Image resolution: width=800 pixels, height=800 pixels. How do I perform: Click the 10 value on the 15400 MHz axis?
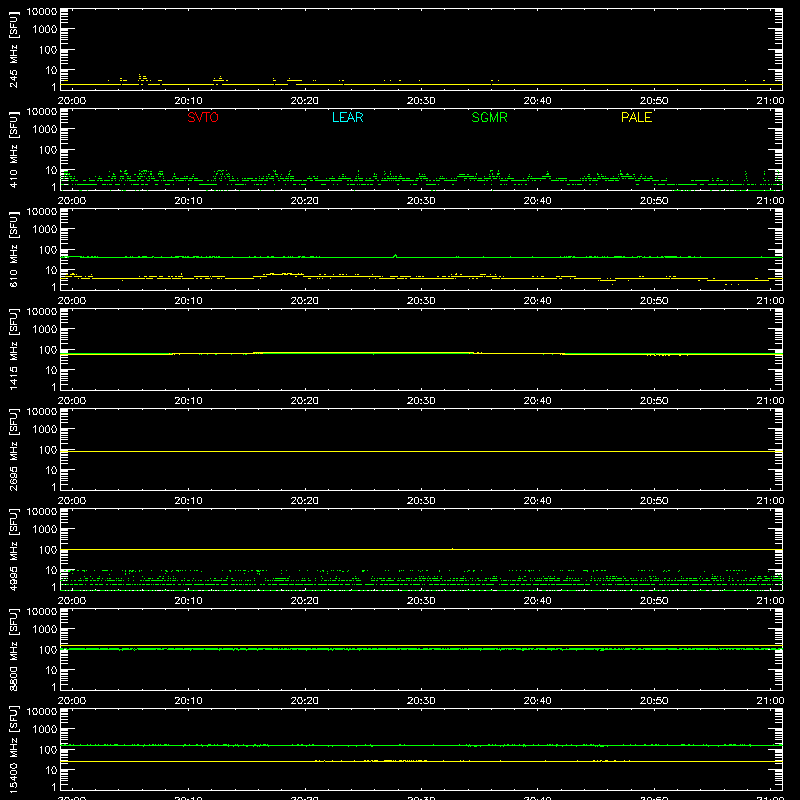[x=51, y=770]
